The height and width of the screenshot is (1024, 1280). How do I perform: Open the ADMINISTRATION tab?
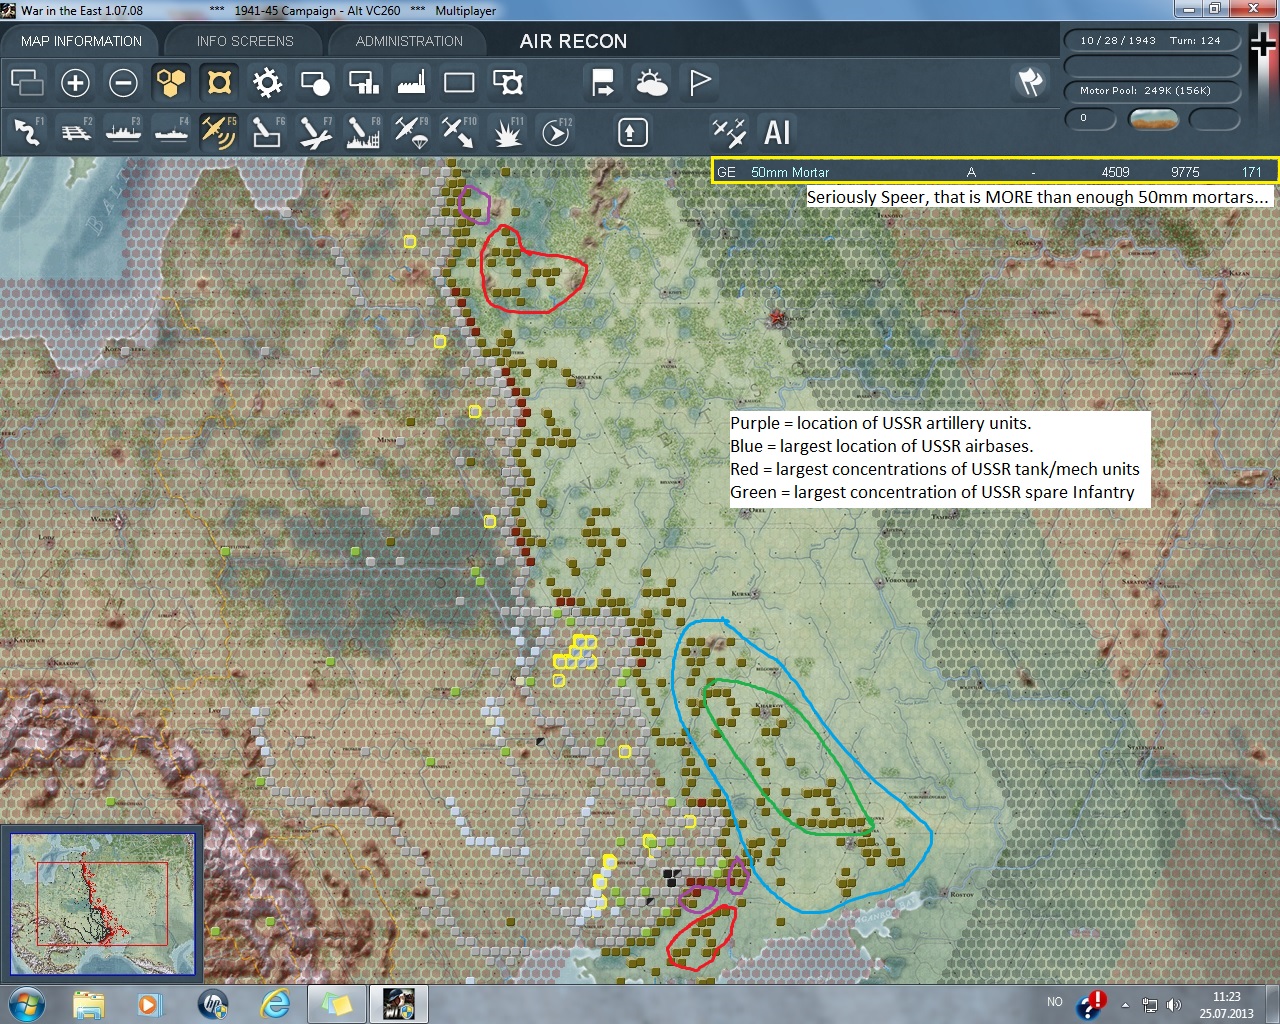click(x=409, y=41)
